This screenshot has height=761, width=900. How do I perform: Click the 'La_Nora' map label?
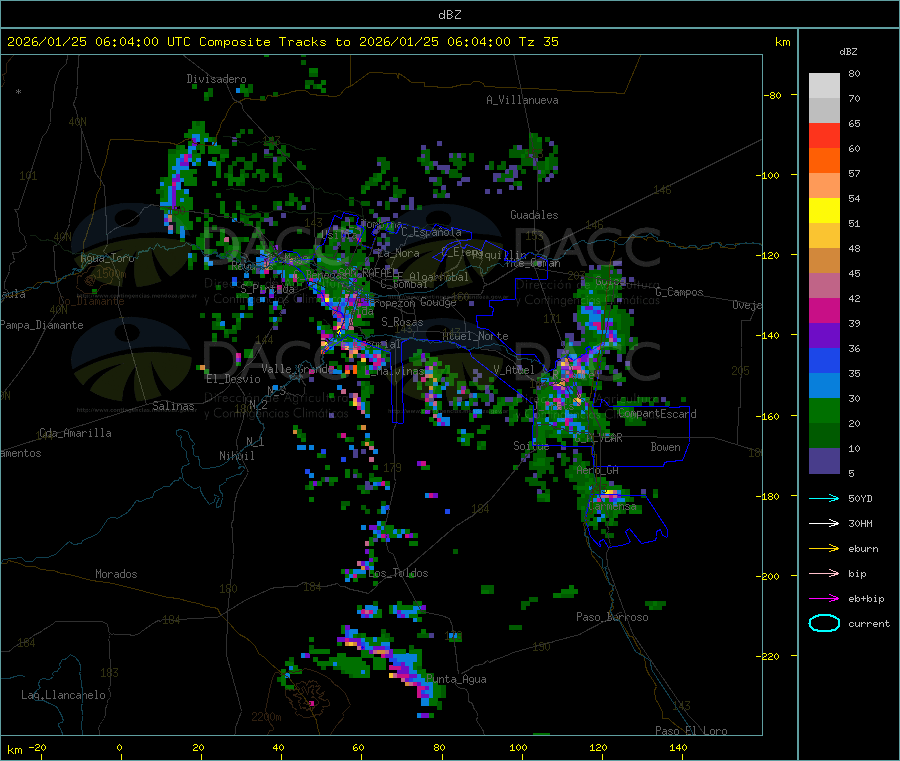coord(398,253)
